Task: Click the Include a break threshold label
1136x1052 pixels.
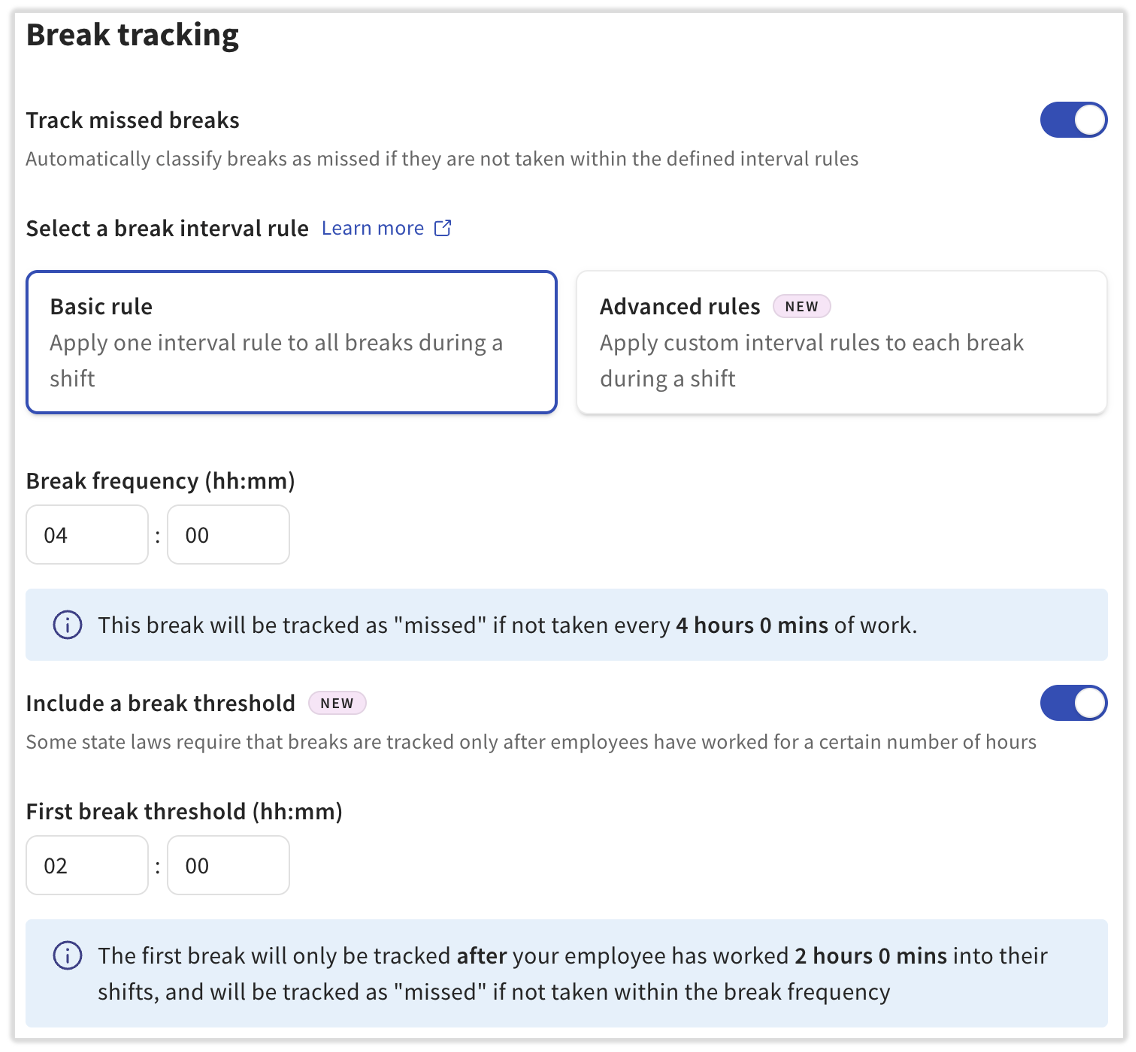Action: (161, 703)
